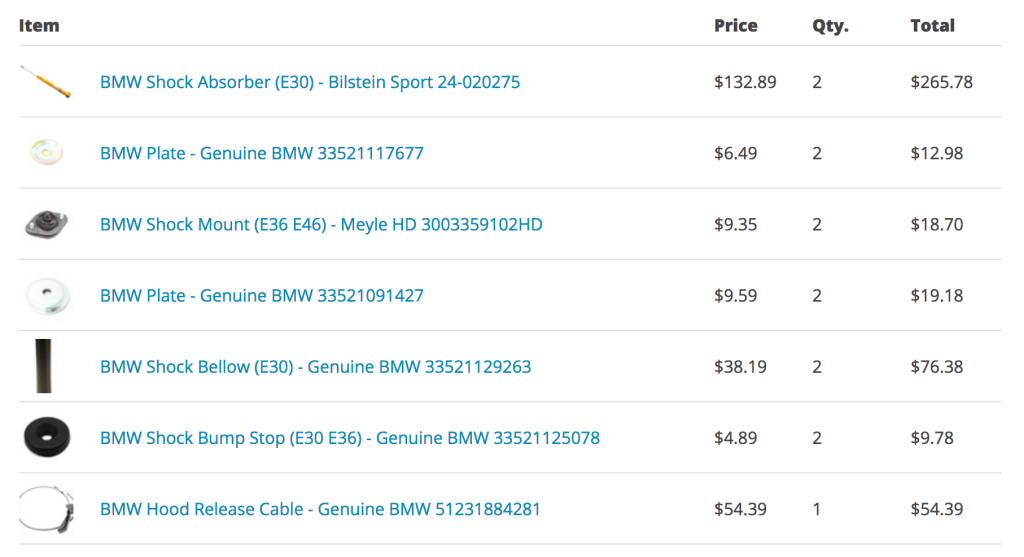Open the hood release cable image
Viewport: 1024px width, 557px height.
pos(46,509)
